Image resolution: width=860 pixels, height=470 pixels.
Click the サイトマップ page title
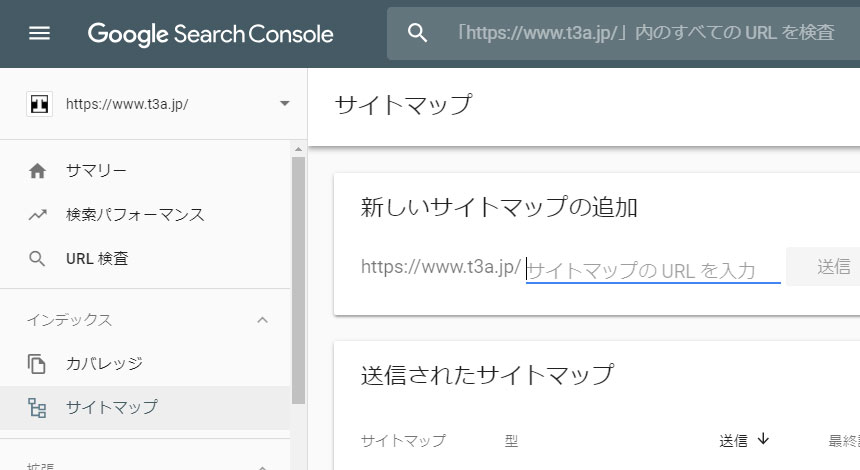[x=403, y=104]
